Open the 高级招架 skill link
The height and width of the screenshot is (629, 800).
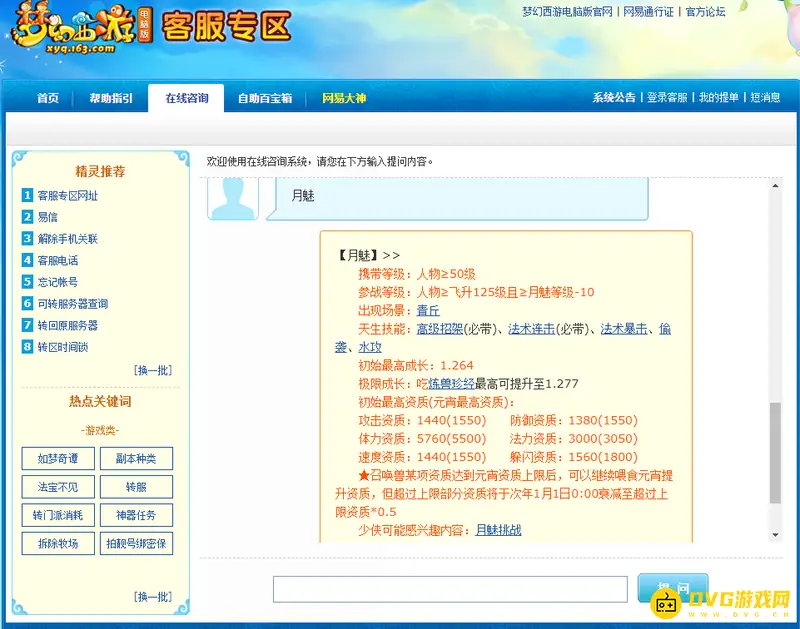pos(439,329)
